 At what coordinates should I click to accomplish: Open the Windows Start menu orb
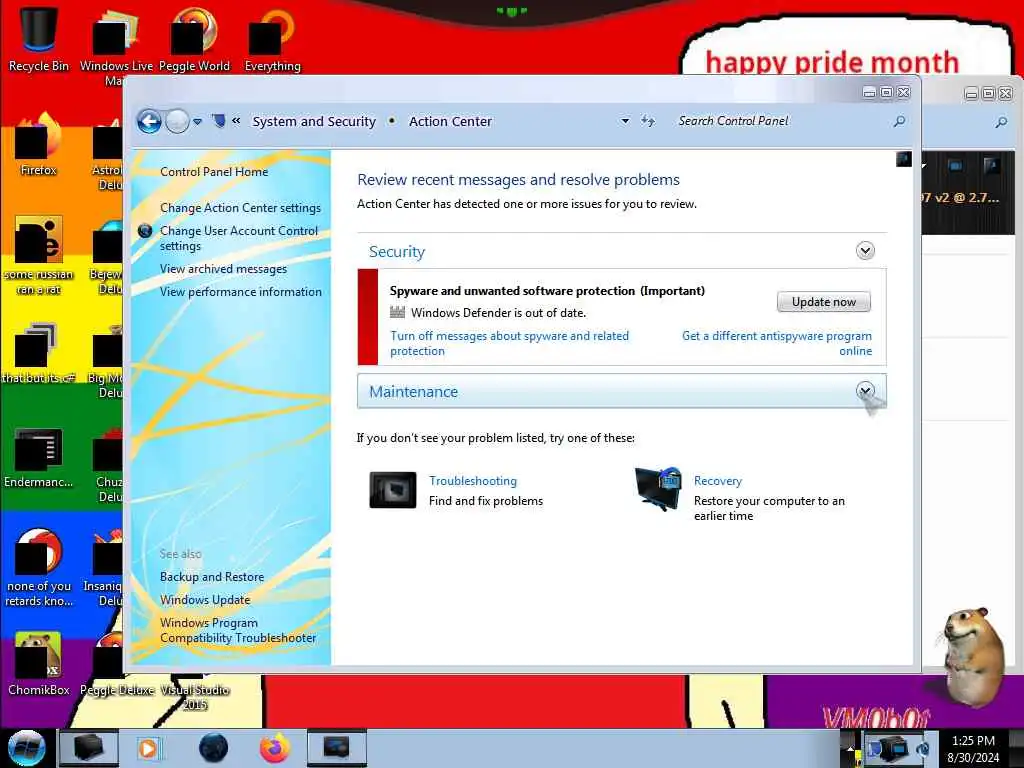[26, 748]
